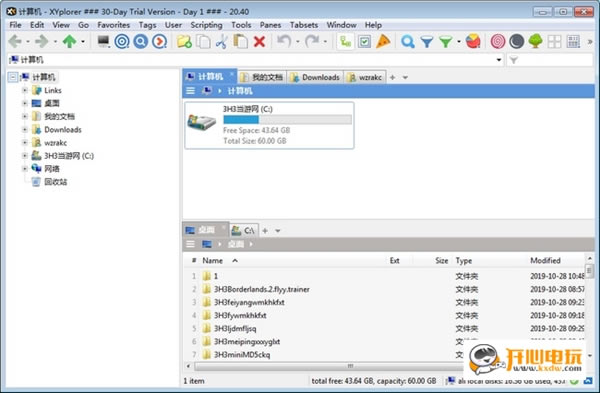The image size is (600, 393).
Task: Switch to the wzrakc tab
Action: pyautogui.click(x=365, y=77)
